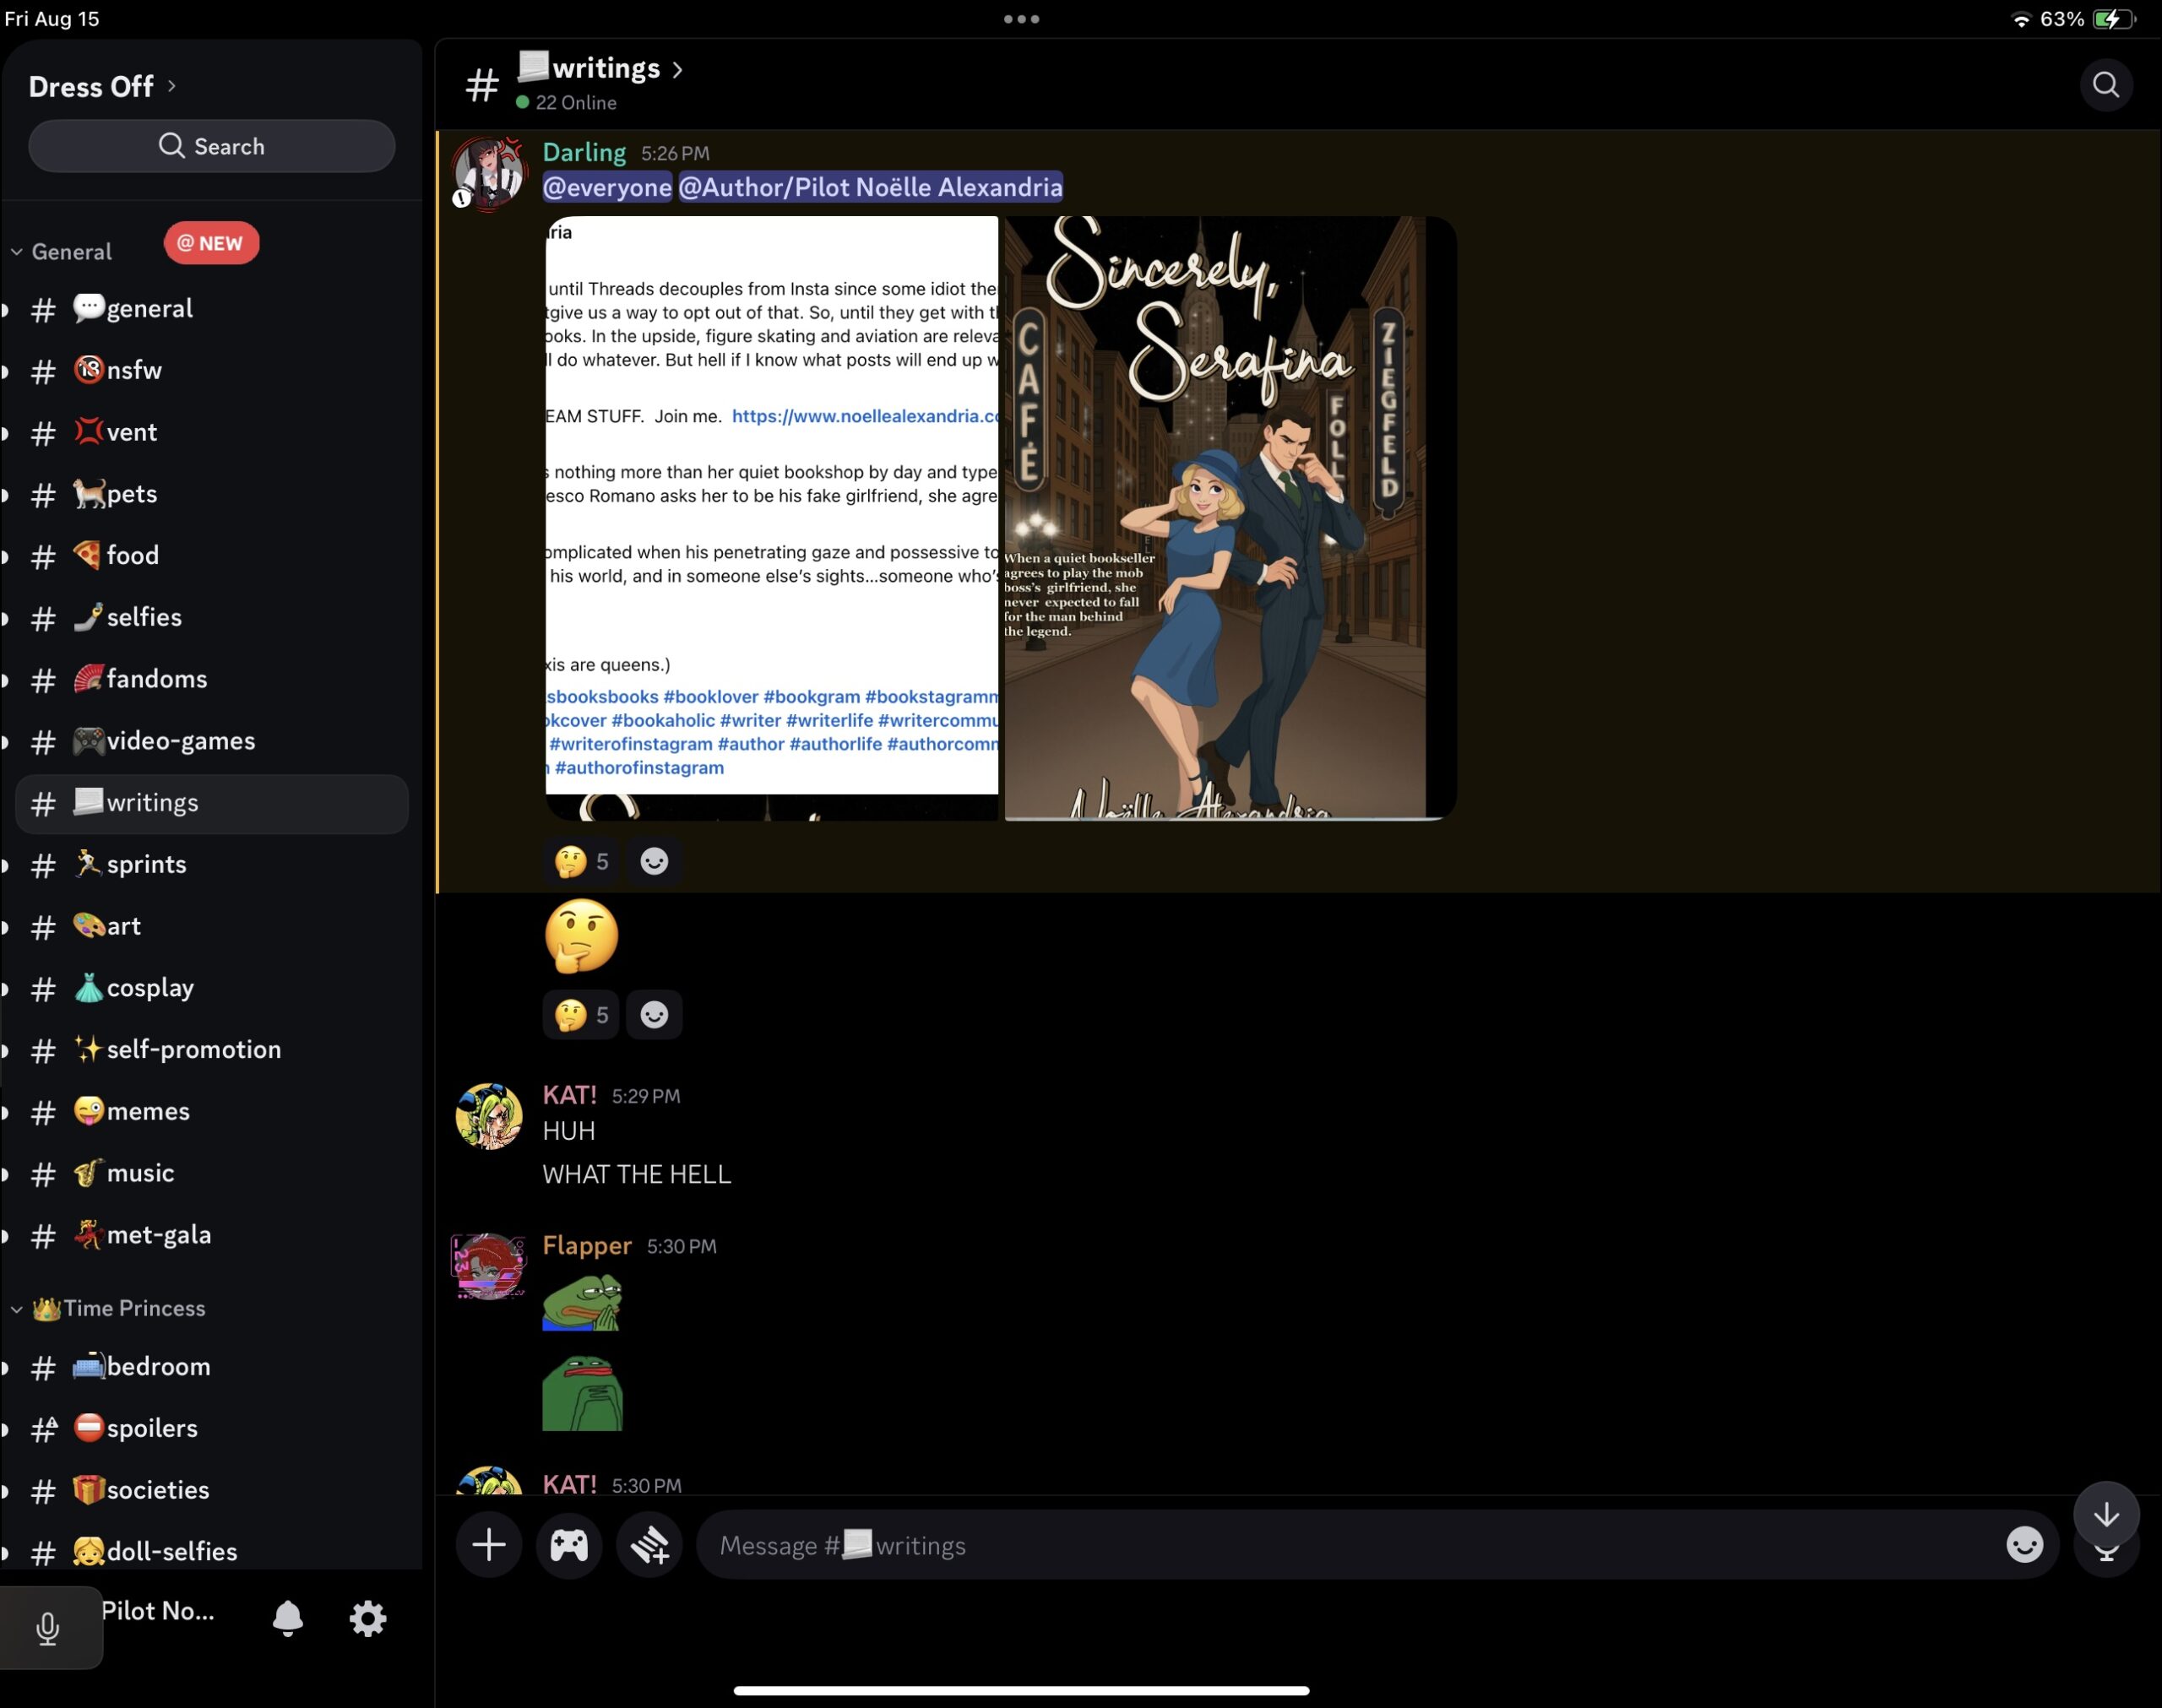Screen dimensions: 2162x1708
Task: Click the @ NEW mentions badge
Action: 211,243
